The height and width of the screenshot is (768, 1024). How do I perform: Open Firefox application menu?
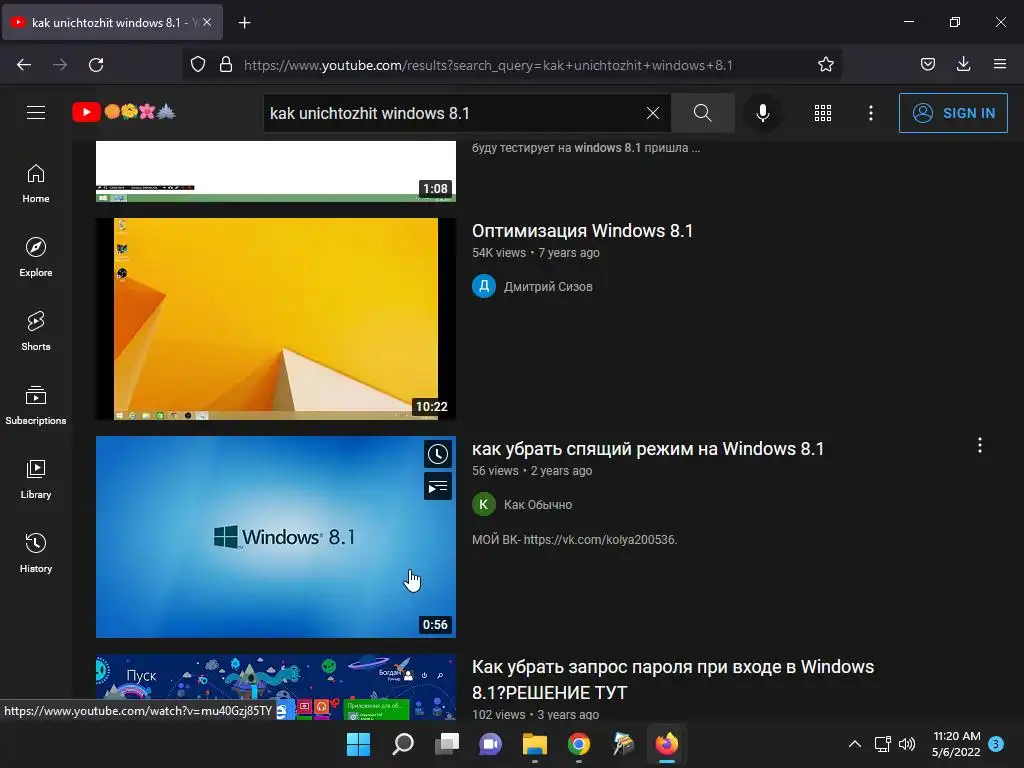tap(999, 65)
